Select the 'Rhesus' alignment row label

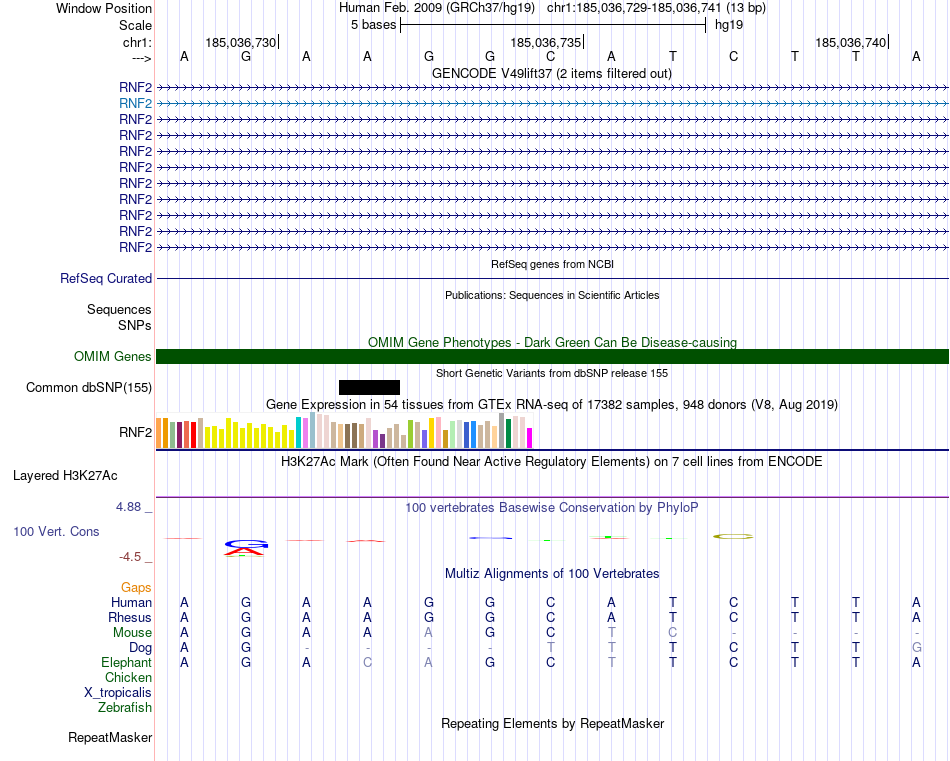(130, 617)
